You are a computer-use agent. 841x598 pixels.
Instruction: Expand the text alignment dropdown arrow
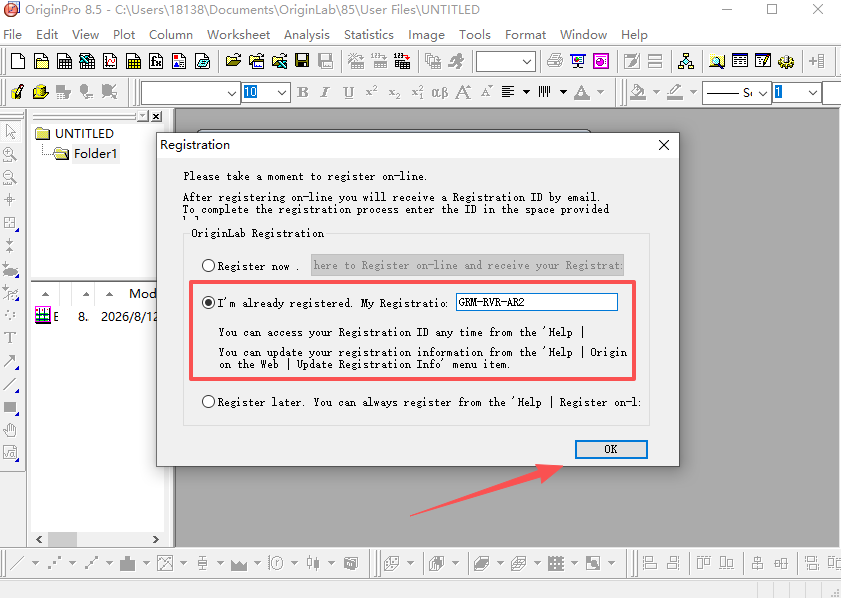coord(526,92)
